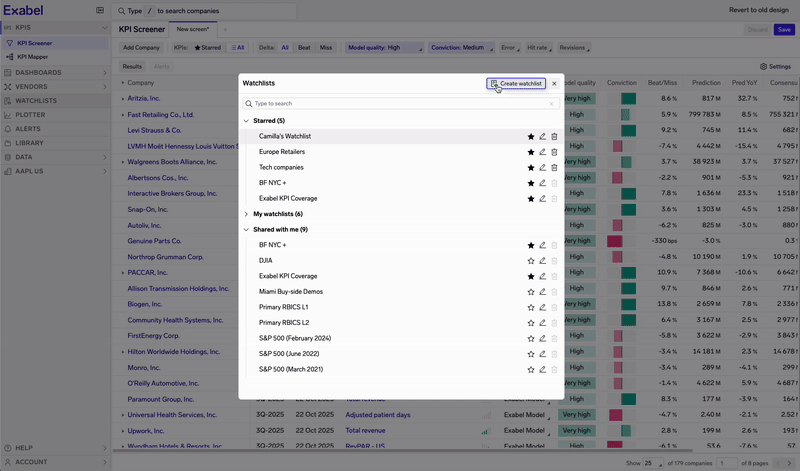This screenshot has width=800, height=471.
Task: Star S&P 500 (February 2024) watchlist
Action: pyautogui.click(x=531, y=338)
